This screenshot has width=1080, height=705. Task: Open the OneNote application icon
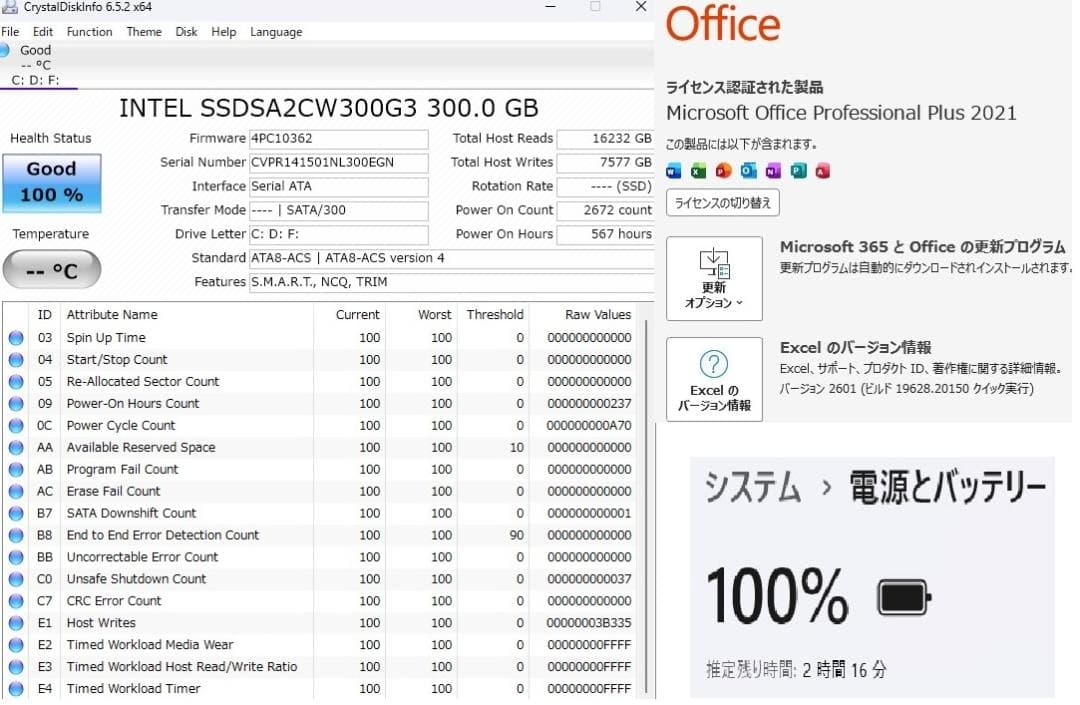pyautogui.click(x=773, y=171)
